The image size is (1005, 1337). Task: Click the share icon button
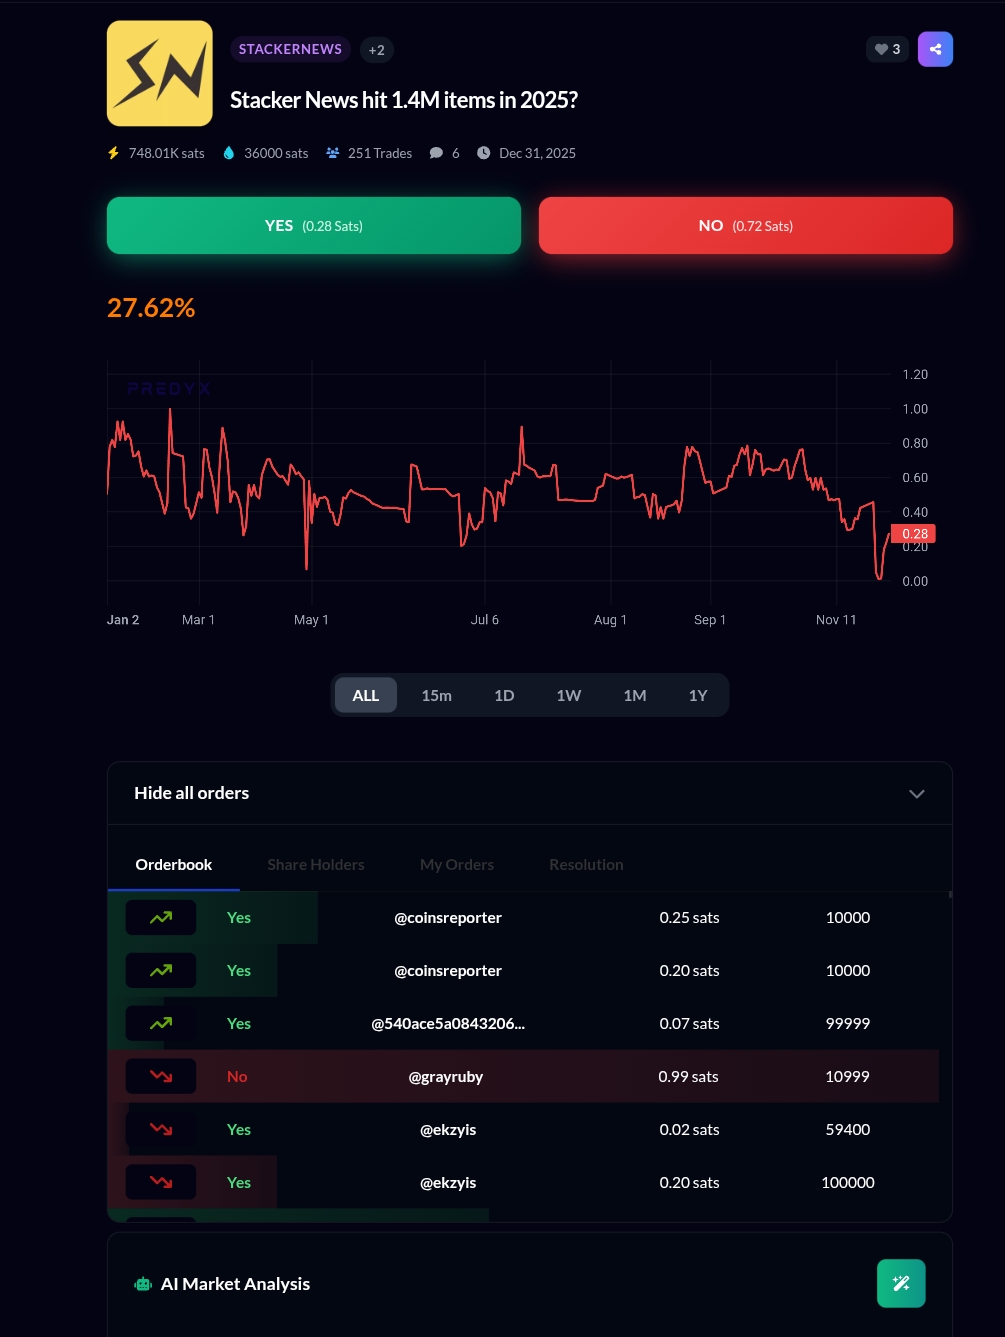[935, 49]
